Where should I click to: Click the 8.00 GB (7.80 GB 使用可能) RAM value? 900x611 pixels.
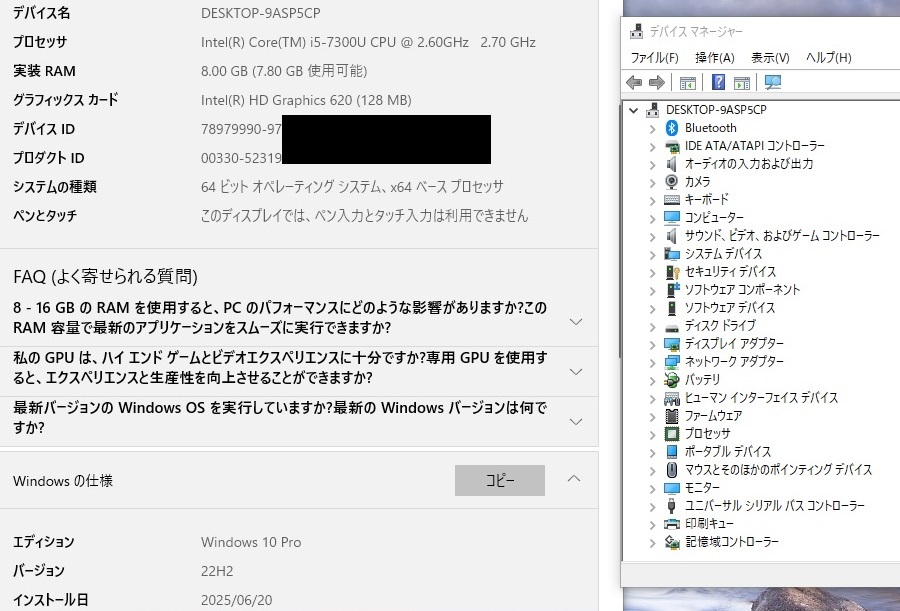[x=284, y=71]
